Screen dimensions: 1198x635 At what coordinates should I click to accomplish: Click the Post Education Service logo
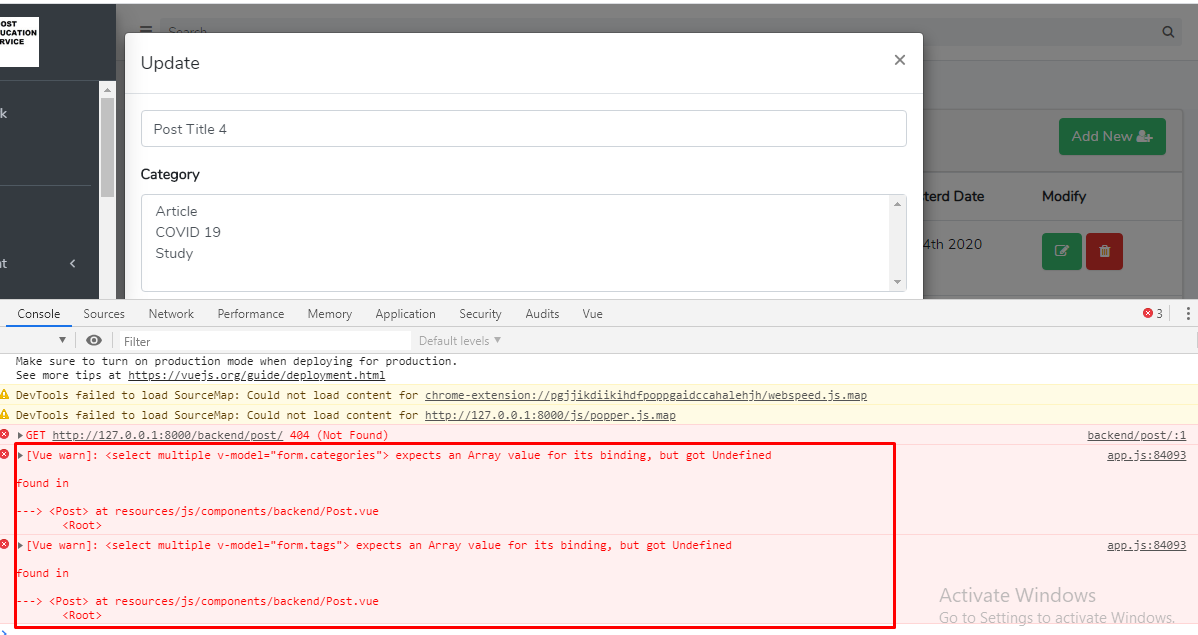19,42
